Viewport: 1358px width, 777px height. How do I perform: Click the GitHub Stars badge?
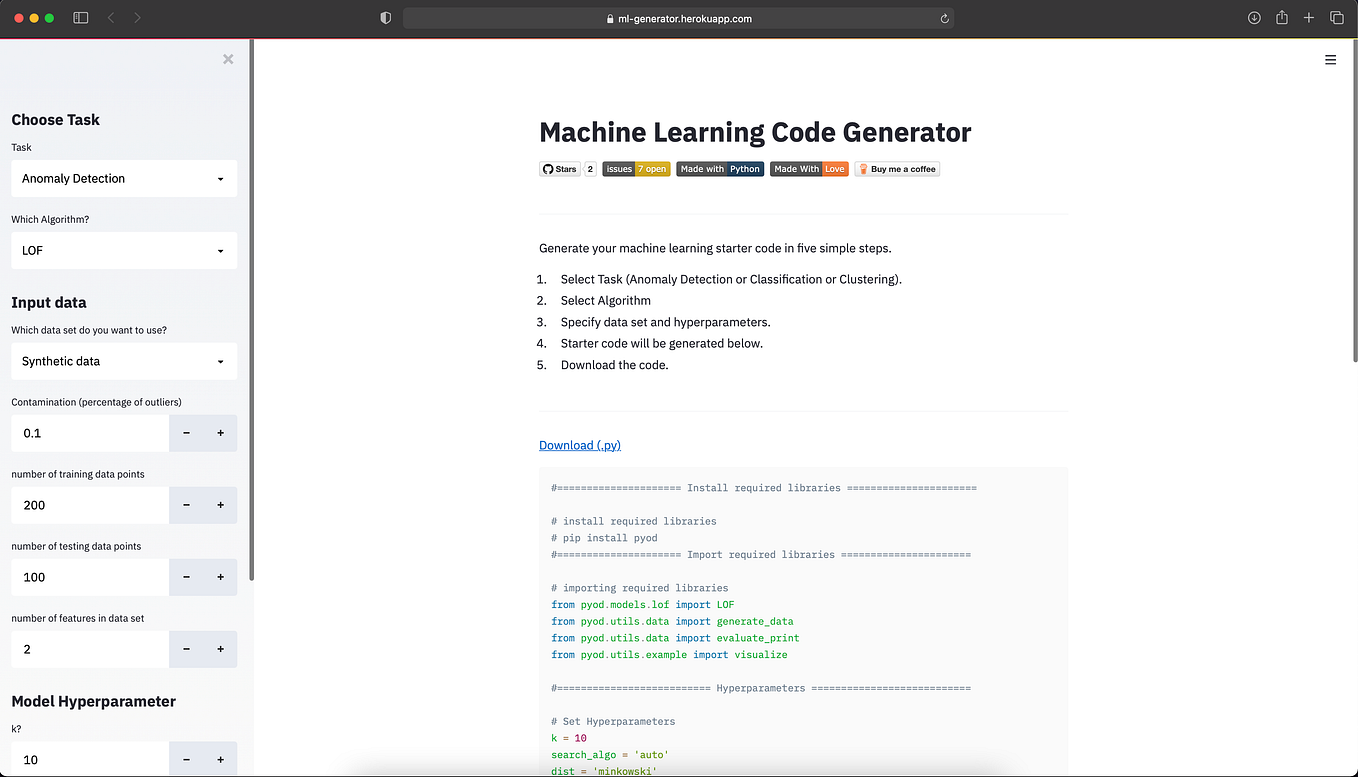pyautogui.click(x=560, y=168)
